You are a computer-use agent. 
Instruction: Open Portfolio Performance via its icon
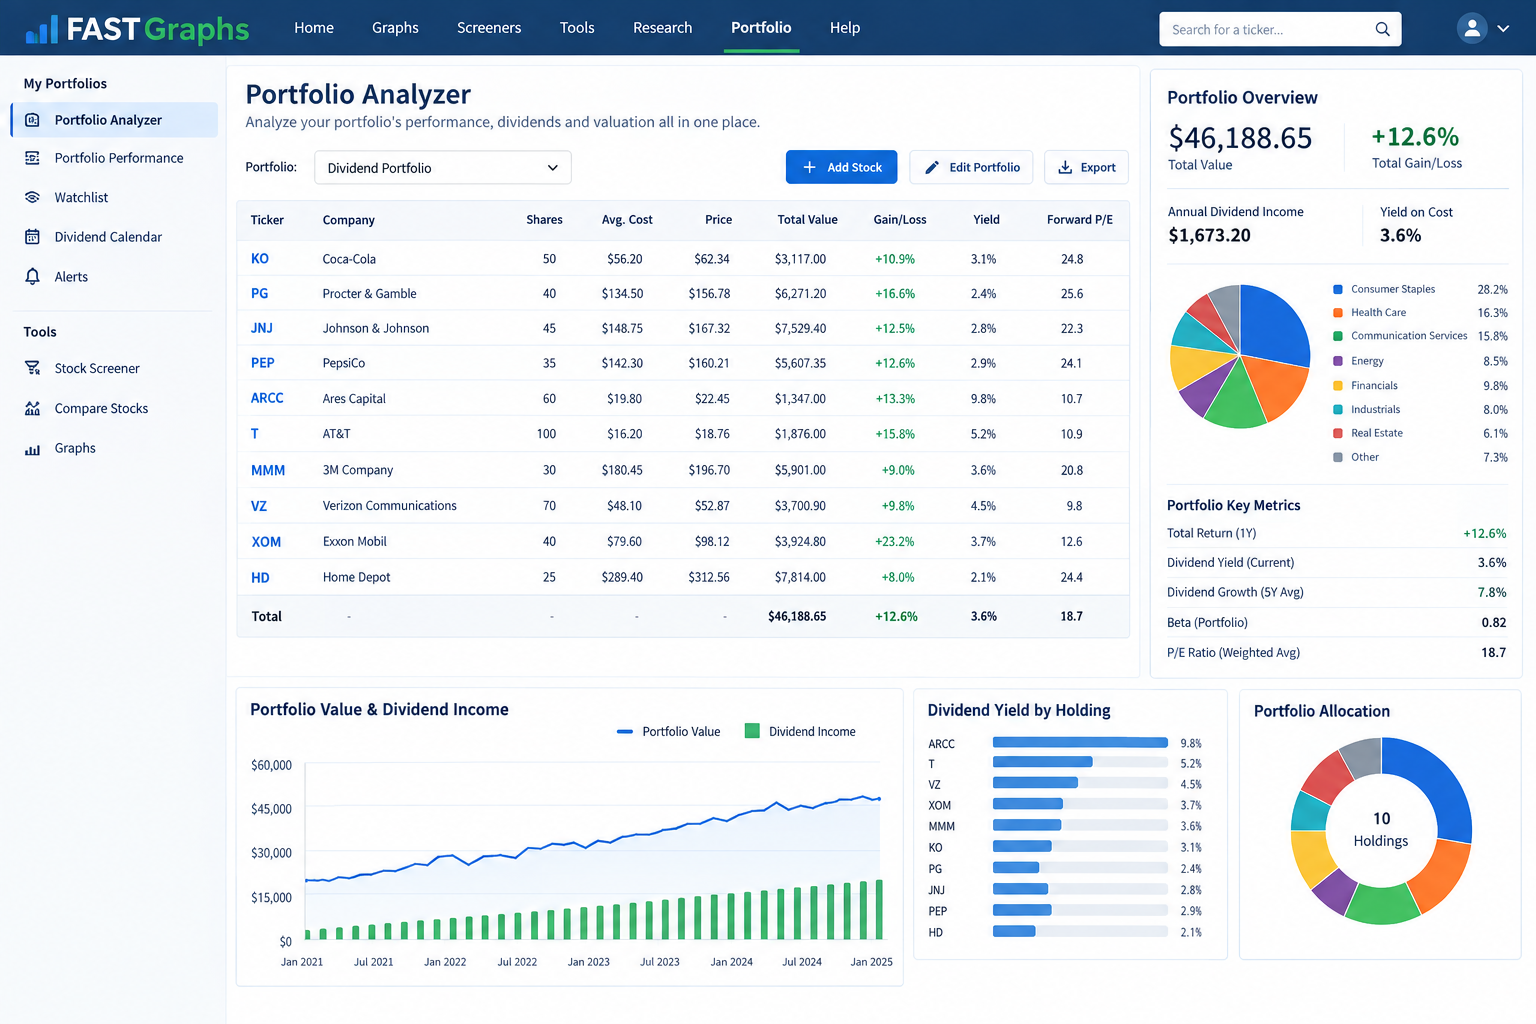click(32, 158)
